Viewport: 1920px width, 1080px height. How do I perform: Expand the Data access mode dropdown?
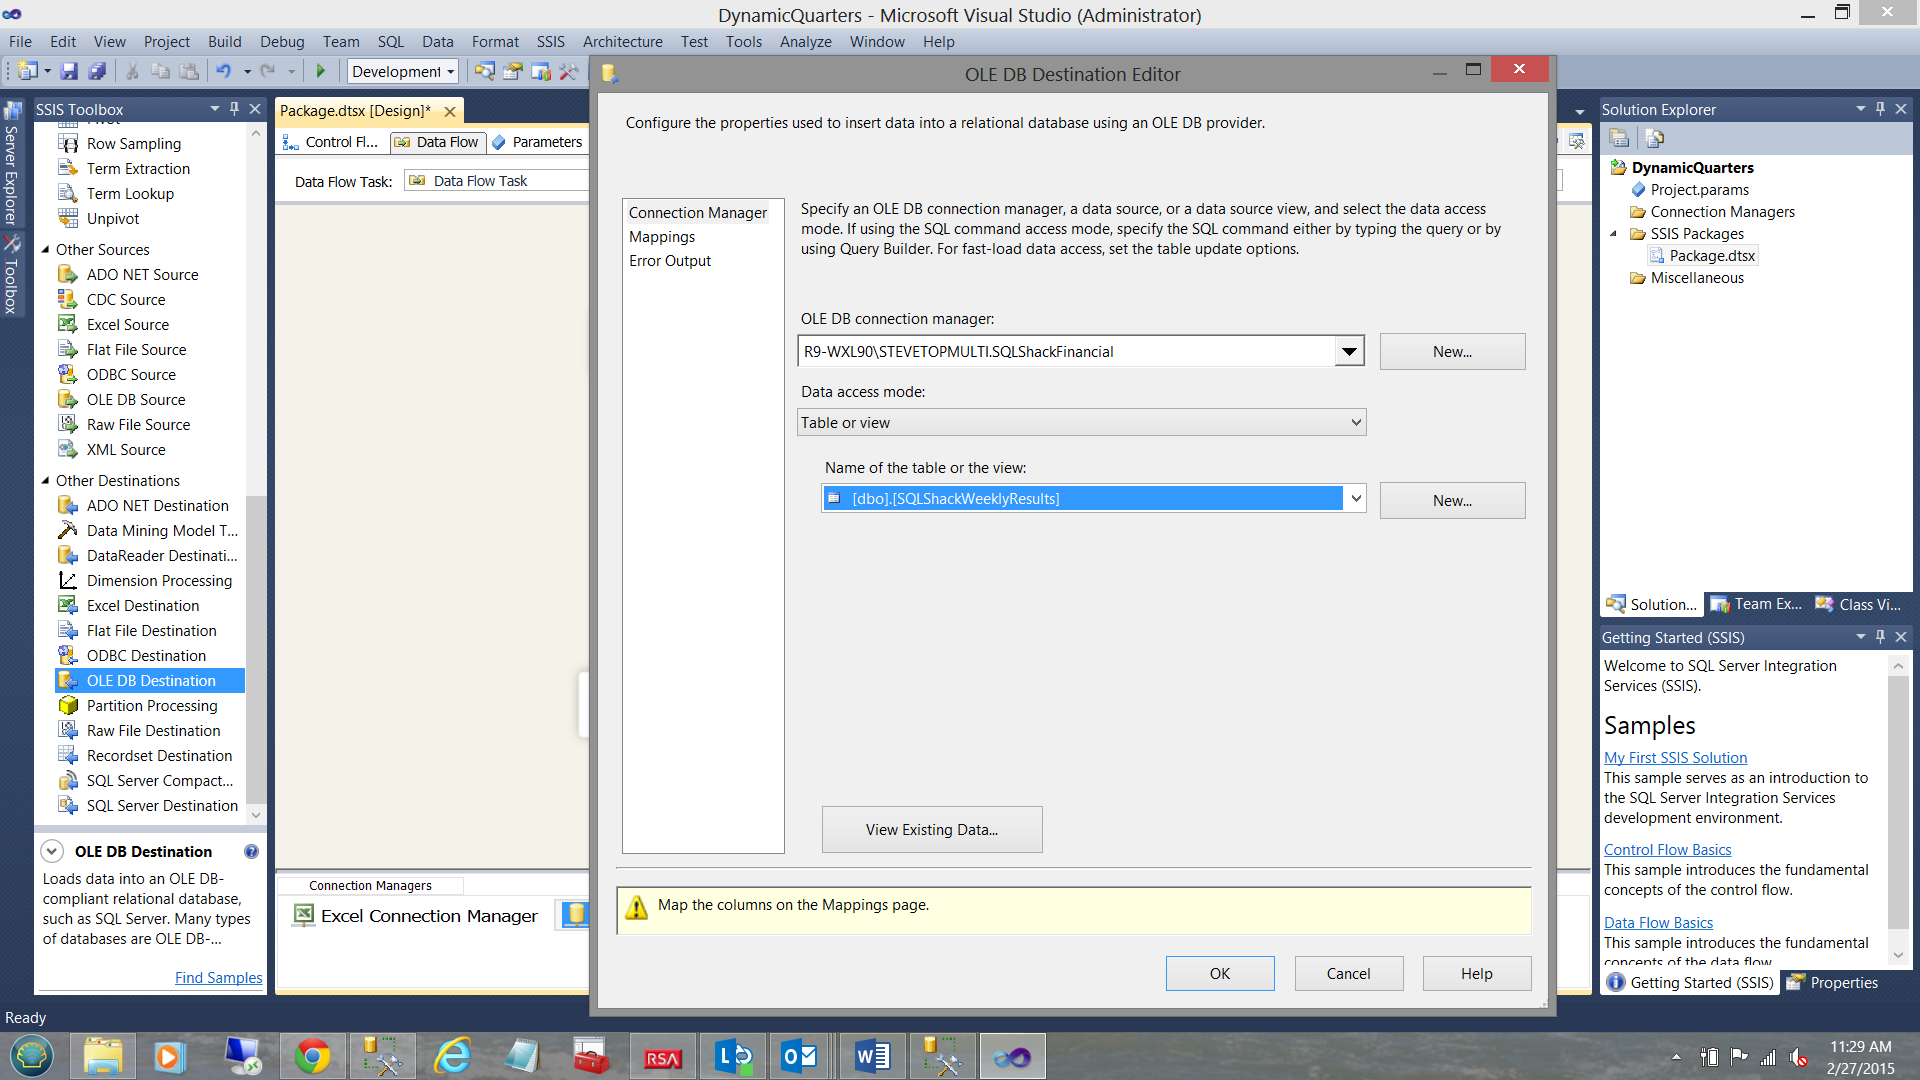1355,423
